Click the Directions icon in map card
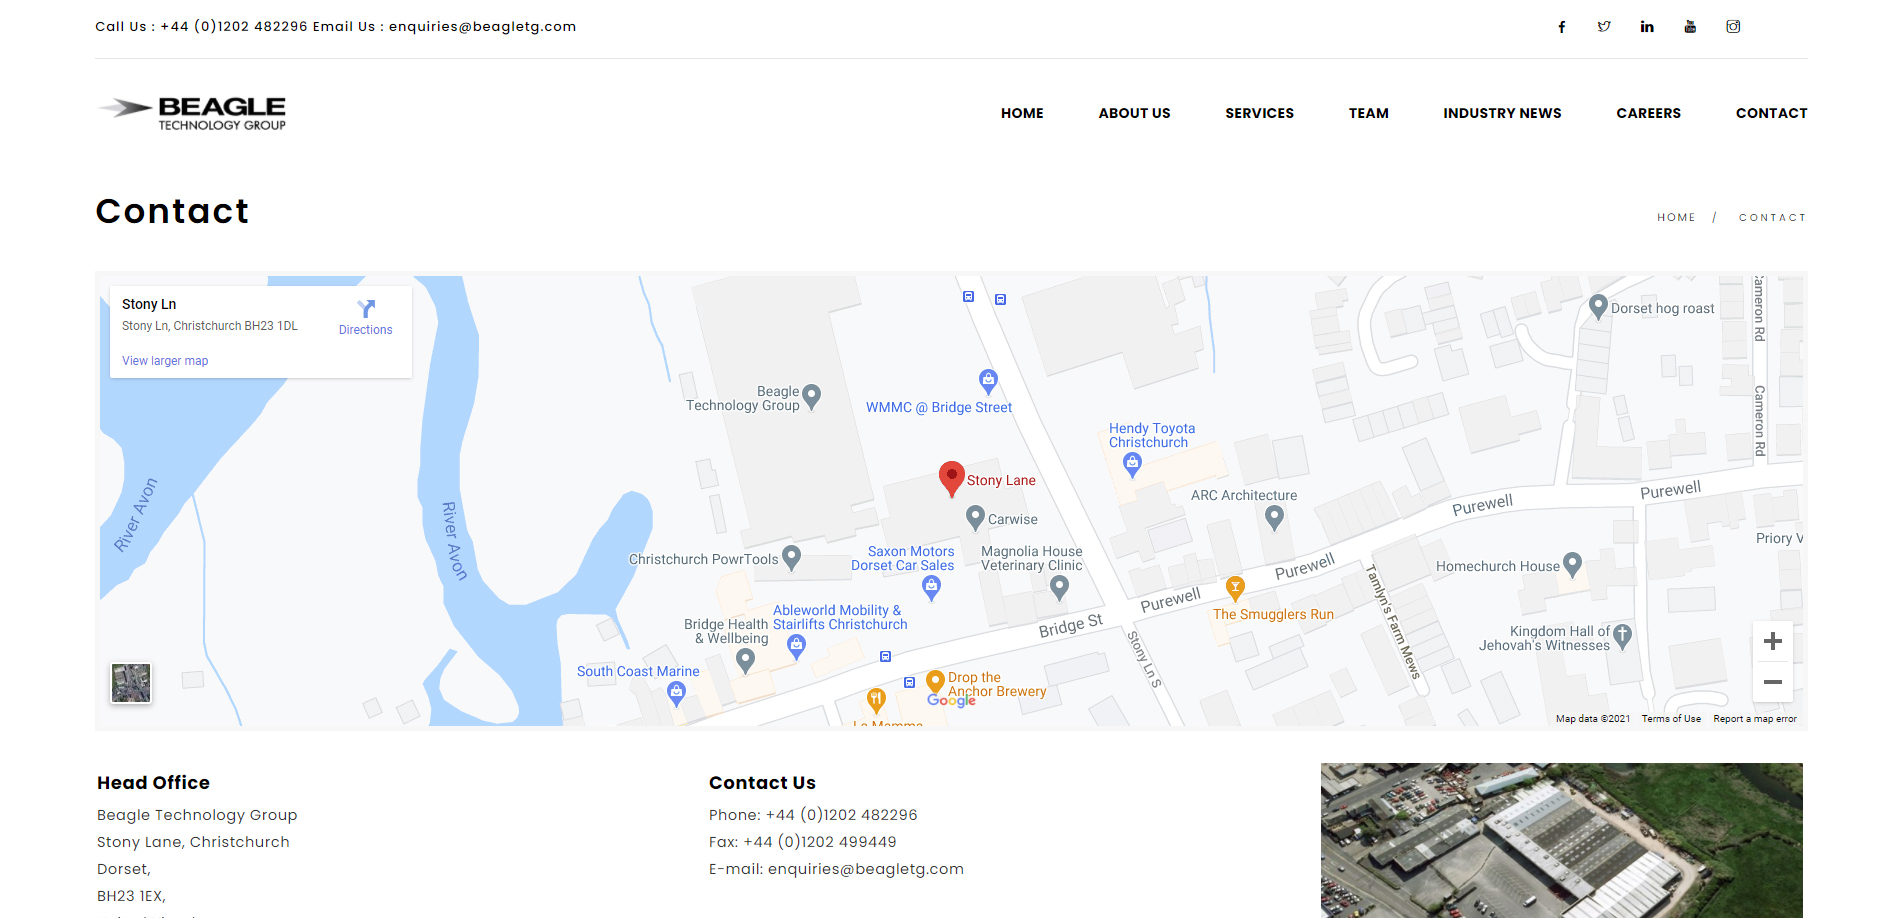The image size is (1892, 918). [x=366, y=309]
